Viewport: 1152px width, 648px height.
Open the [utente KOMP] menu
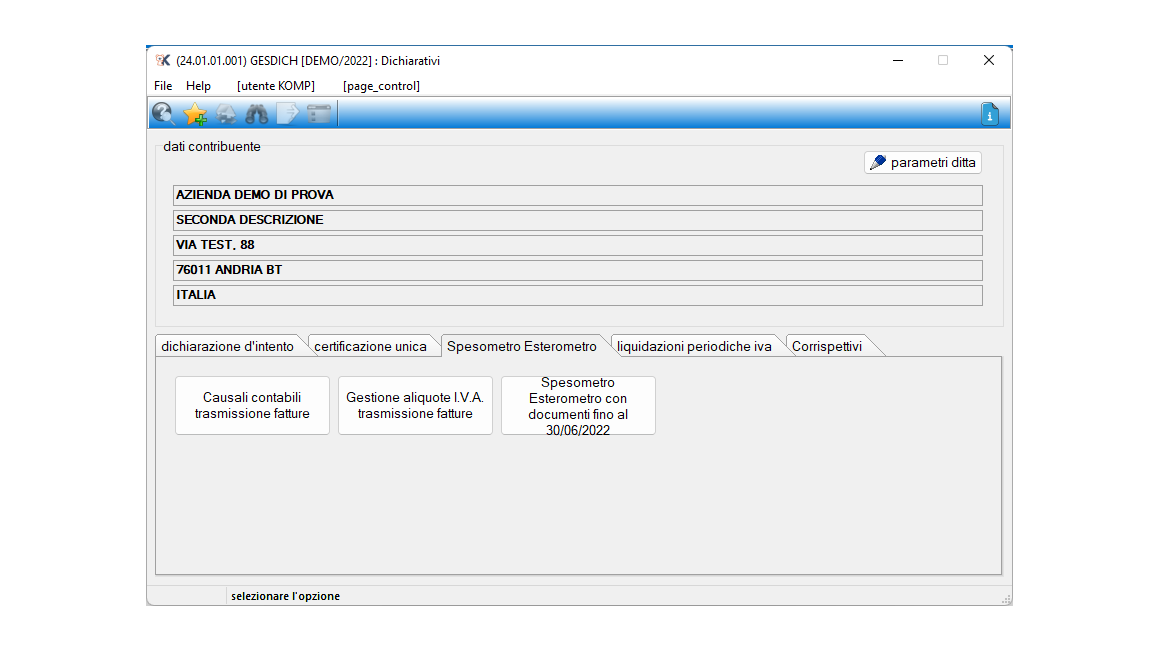point(276,86)
